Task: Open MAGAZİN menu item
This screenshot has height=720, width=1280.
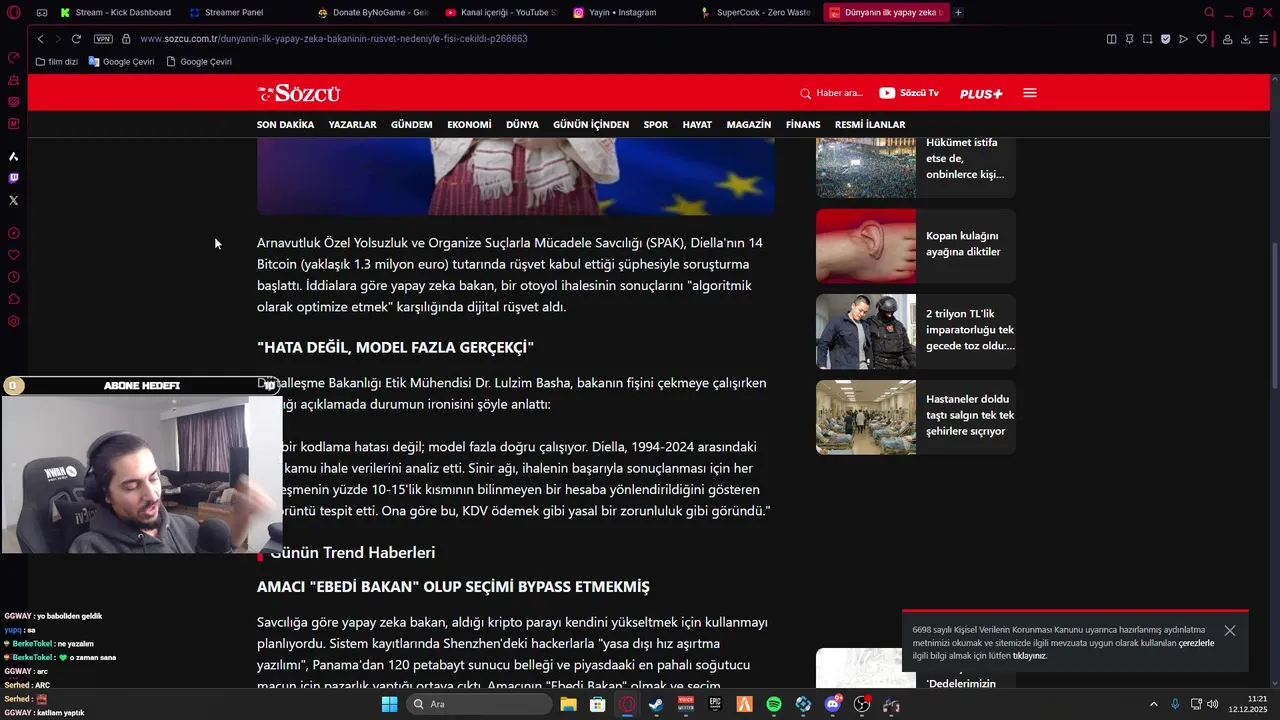Action: [x=748, y=125]
